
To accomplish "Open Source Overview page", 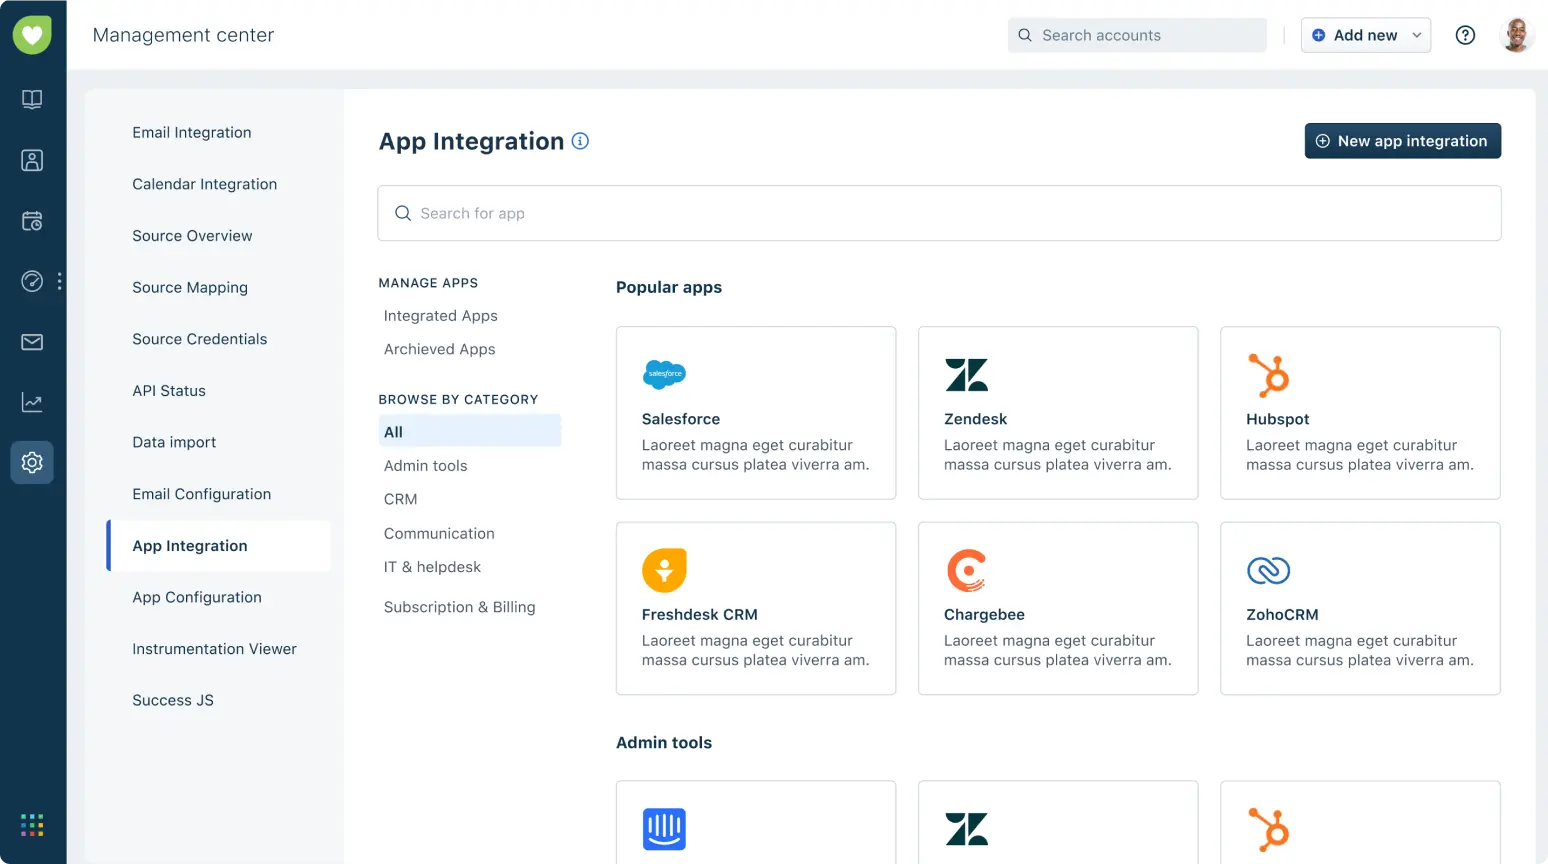I will tap(192, 236).
